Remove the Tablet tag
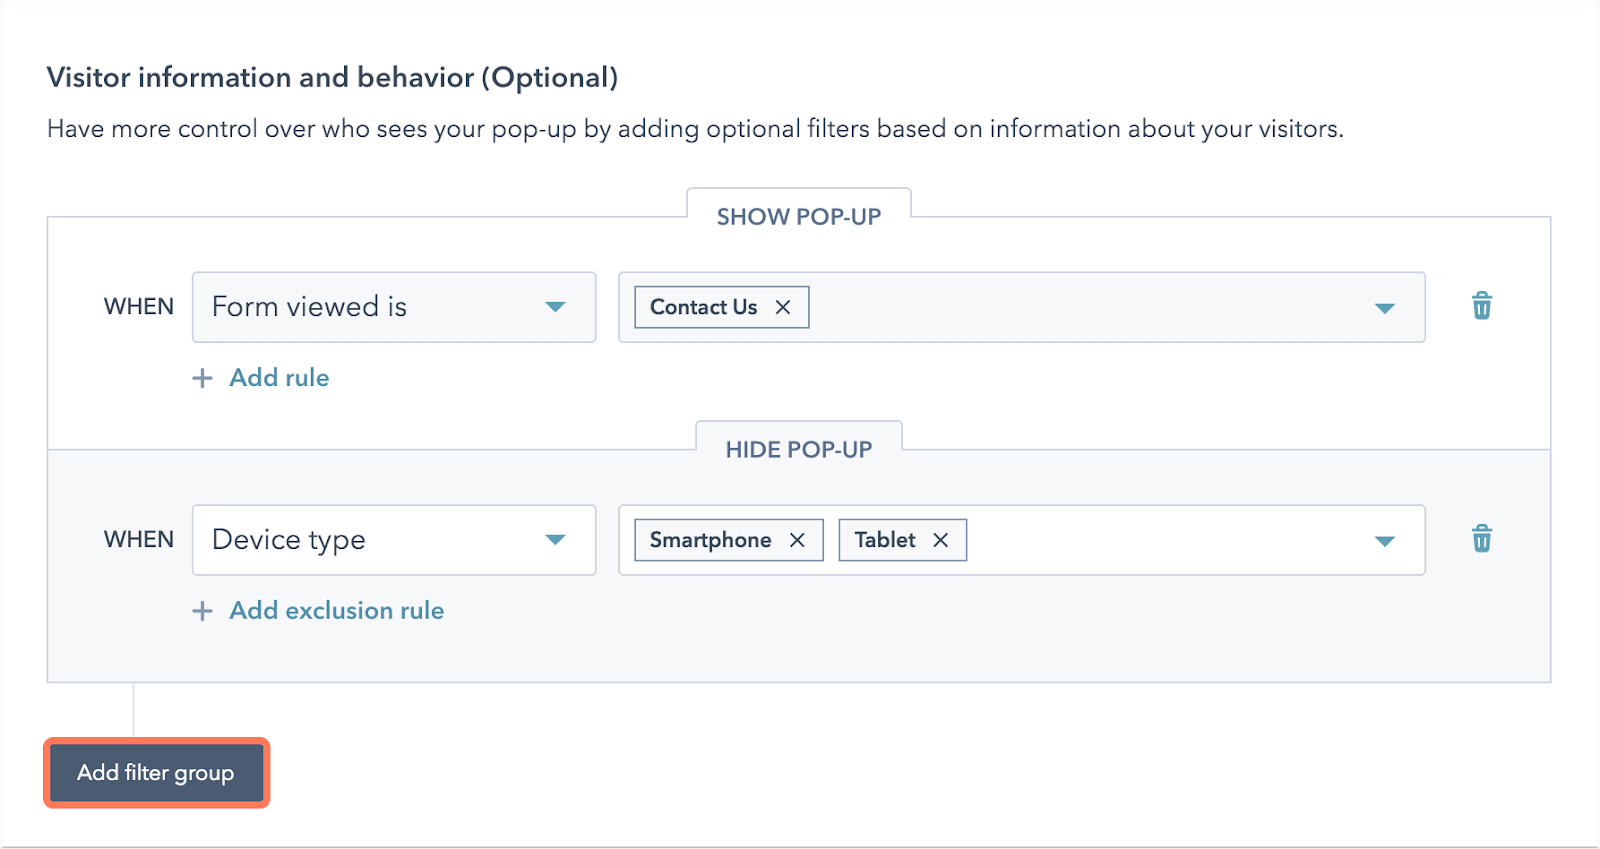Image resolution: width=1600 pixels, height=849 pixels. coord(940,540)
